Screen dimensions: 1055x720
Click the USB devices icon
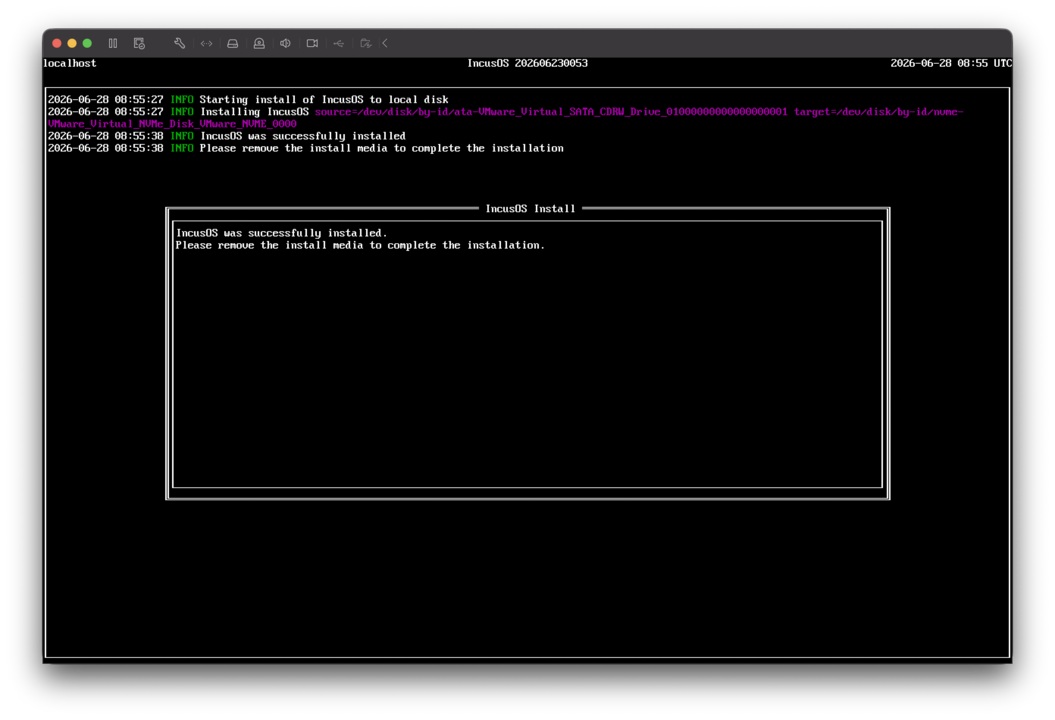[x=338, y=43]
